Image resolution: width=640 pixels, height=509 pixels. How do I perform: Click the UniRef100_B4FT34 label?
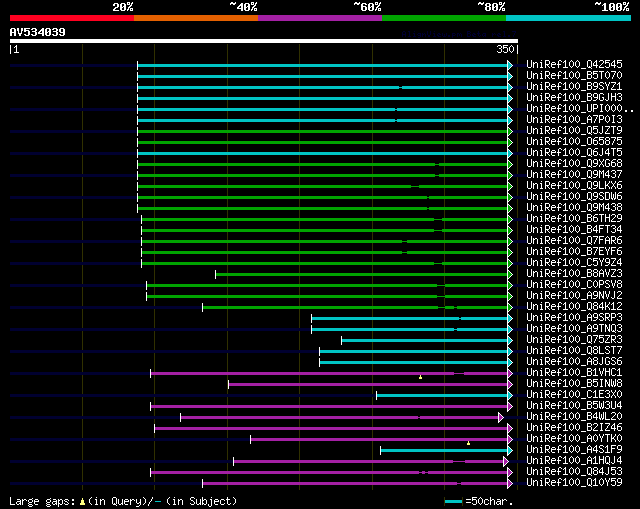pyautogui.click(x=574, y=230)
